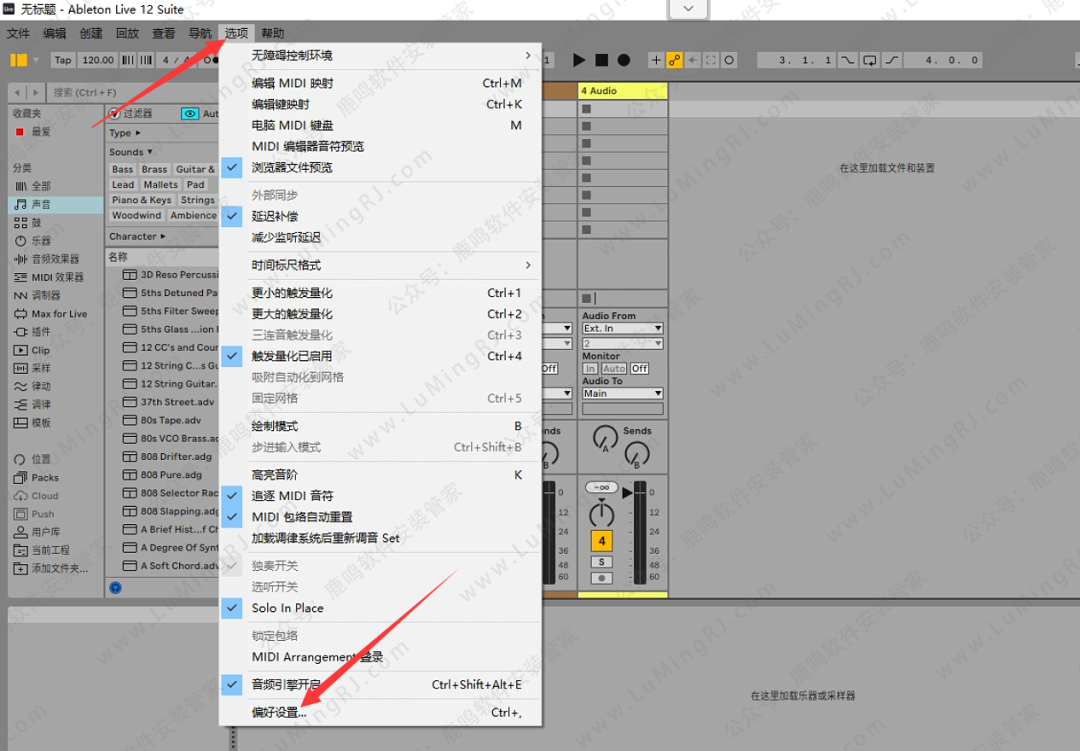Click the Re-enable Automation arrow icon
This screenshot has height=751, width=1080.
tap(693, 60)
